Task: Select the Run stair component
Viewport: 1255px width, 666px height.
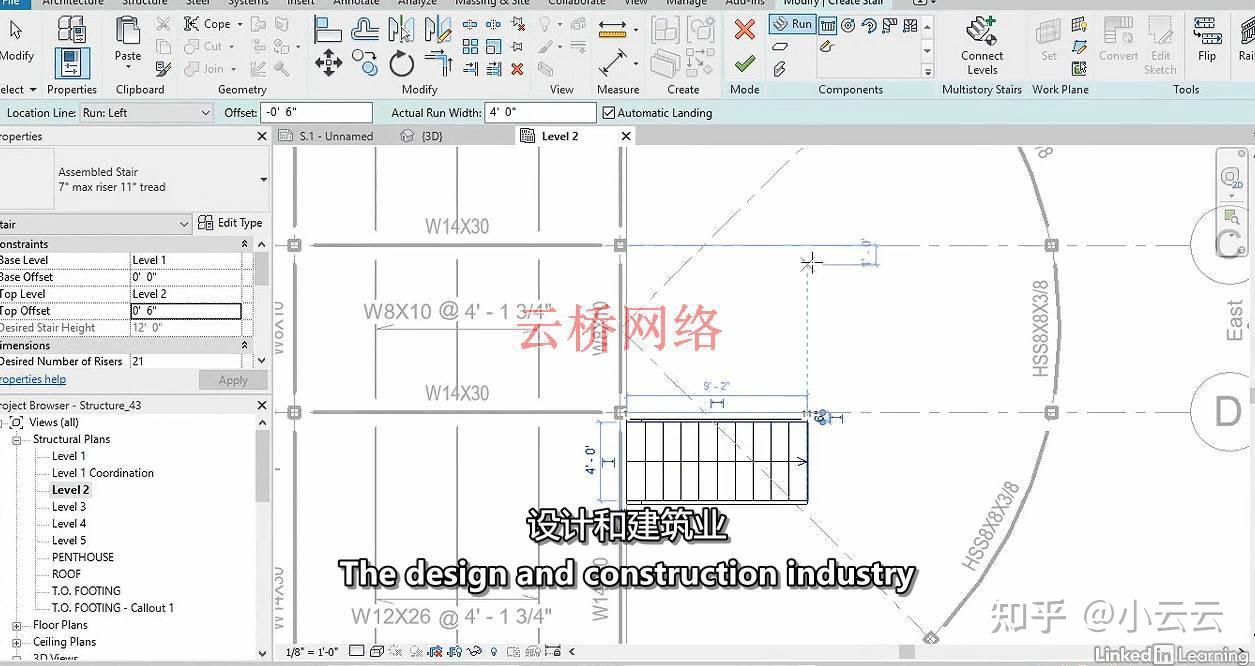Action: point(792,24)
